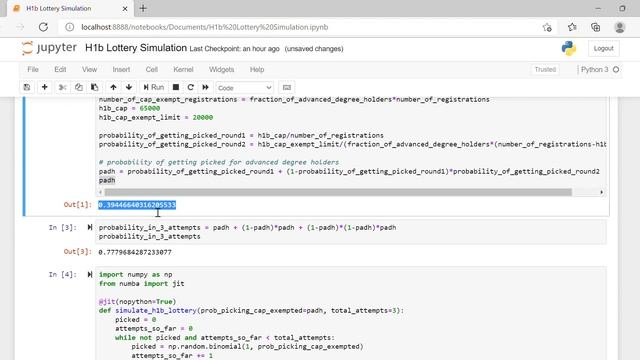This screenshot has height=360, width=640.
Task: Click the browser address bar URL
Action: pos(204,27)
